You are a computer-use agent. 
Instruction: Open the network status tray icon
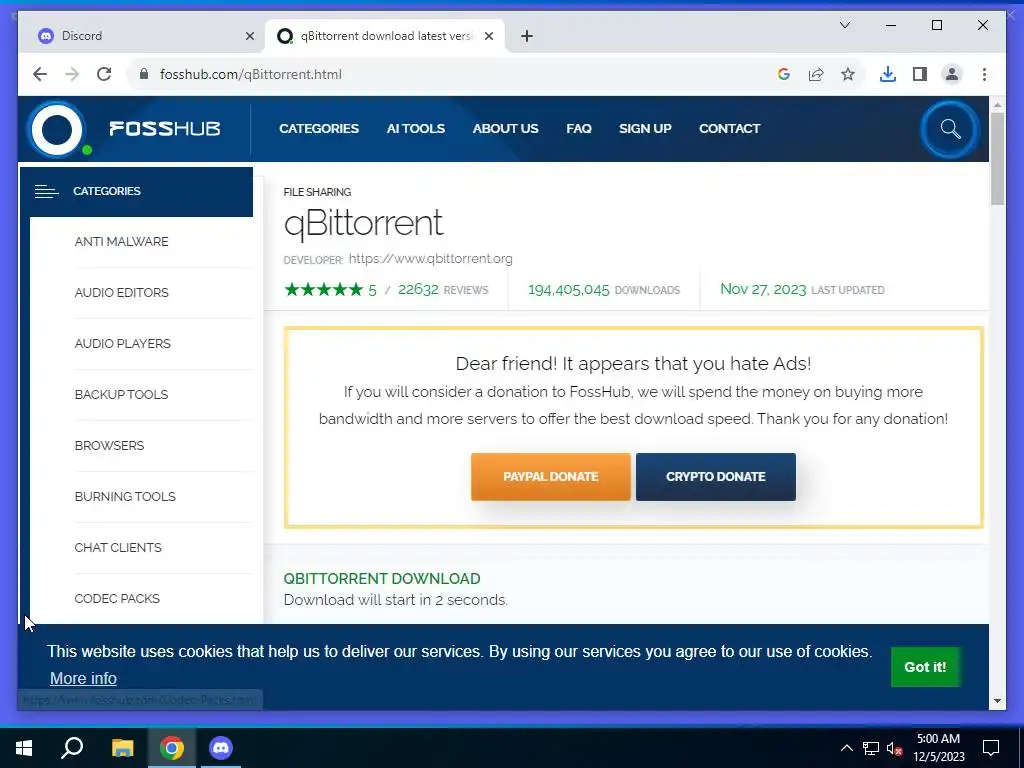[871, 748]
